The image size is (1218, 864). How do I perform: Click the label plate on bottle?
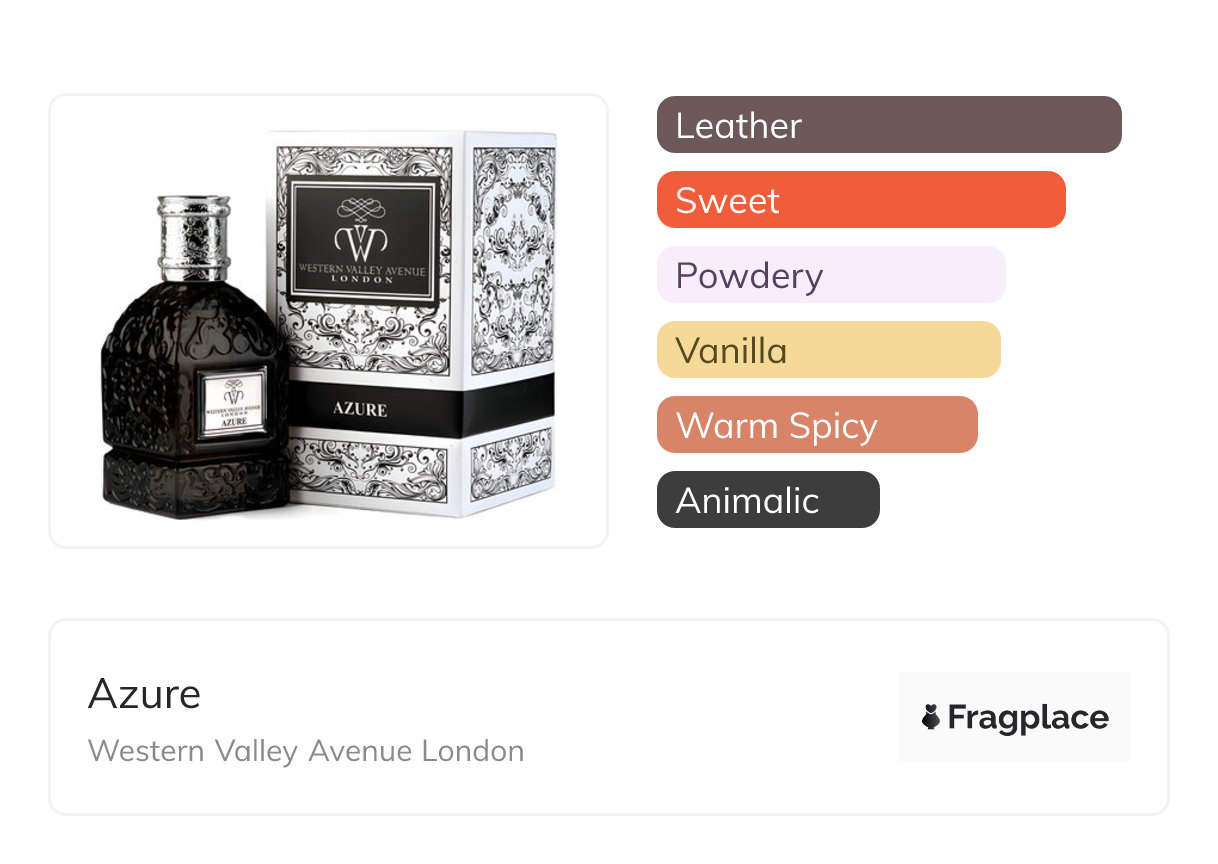pos(235,403)
